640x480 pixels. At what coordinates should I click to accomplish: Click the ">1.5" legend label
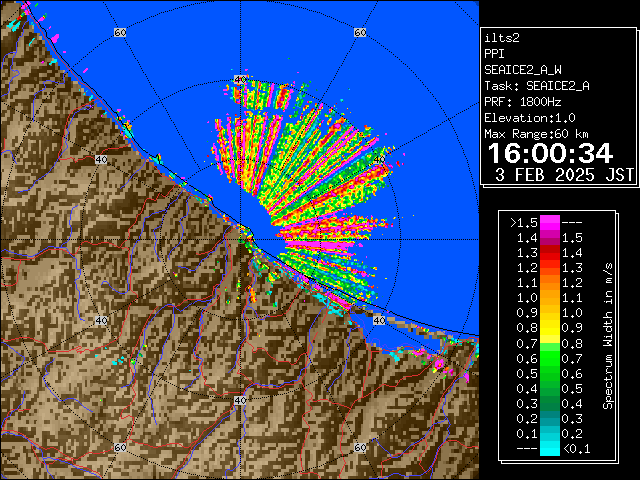tap(524, 223)
